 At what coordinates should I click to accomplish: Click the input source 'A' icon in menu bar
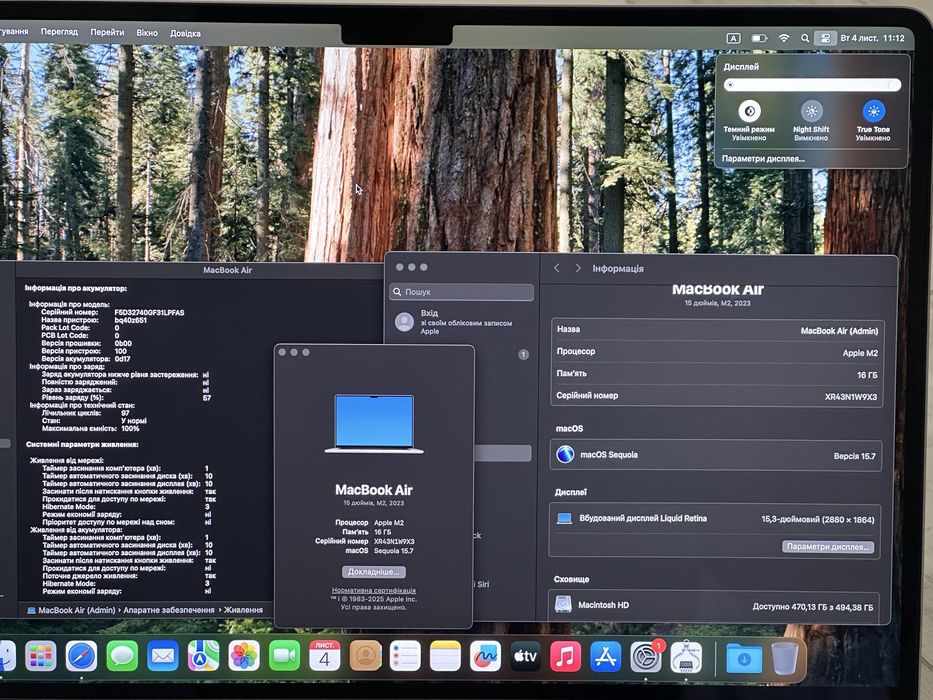(x=734, y=38)
